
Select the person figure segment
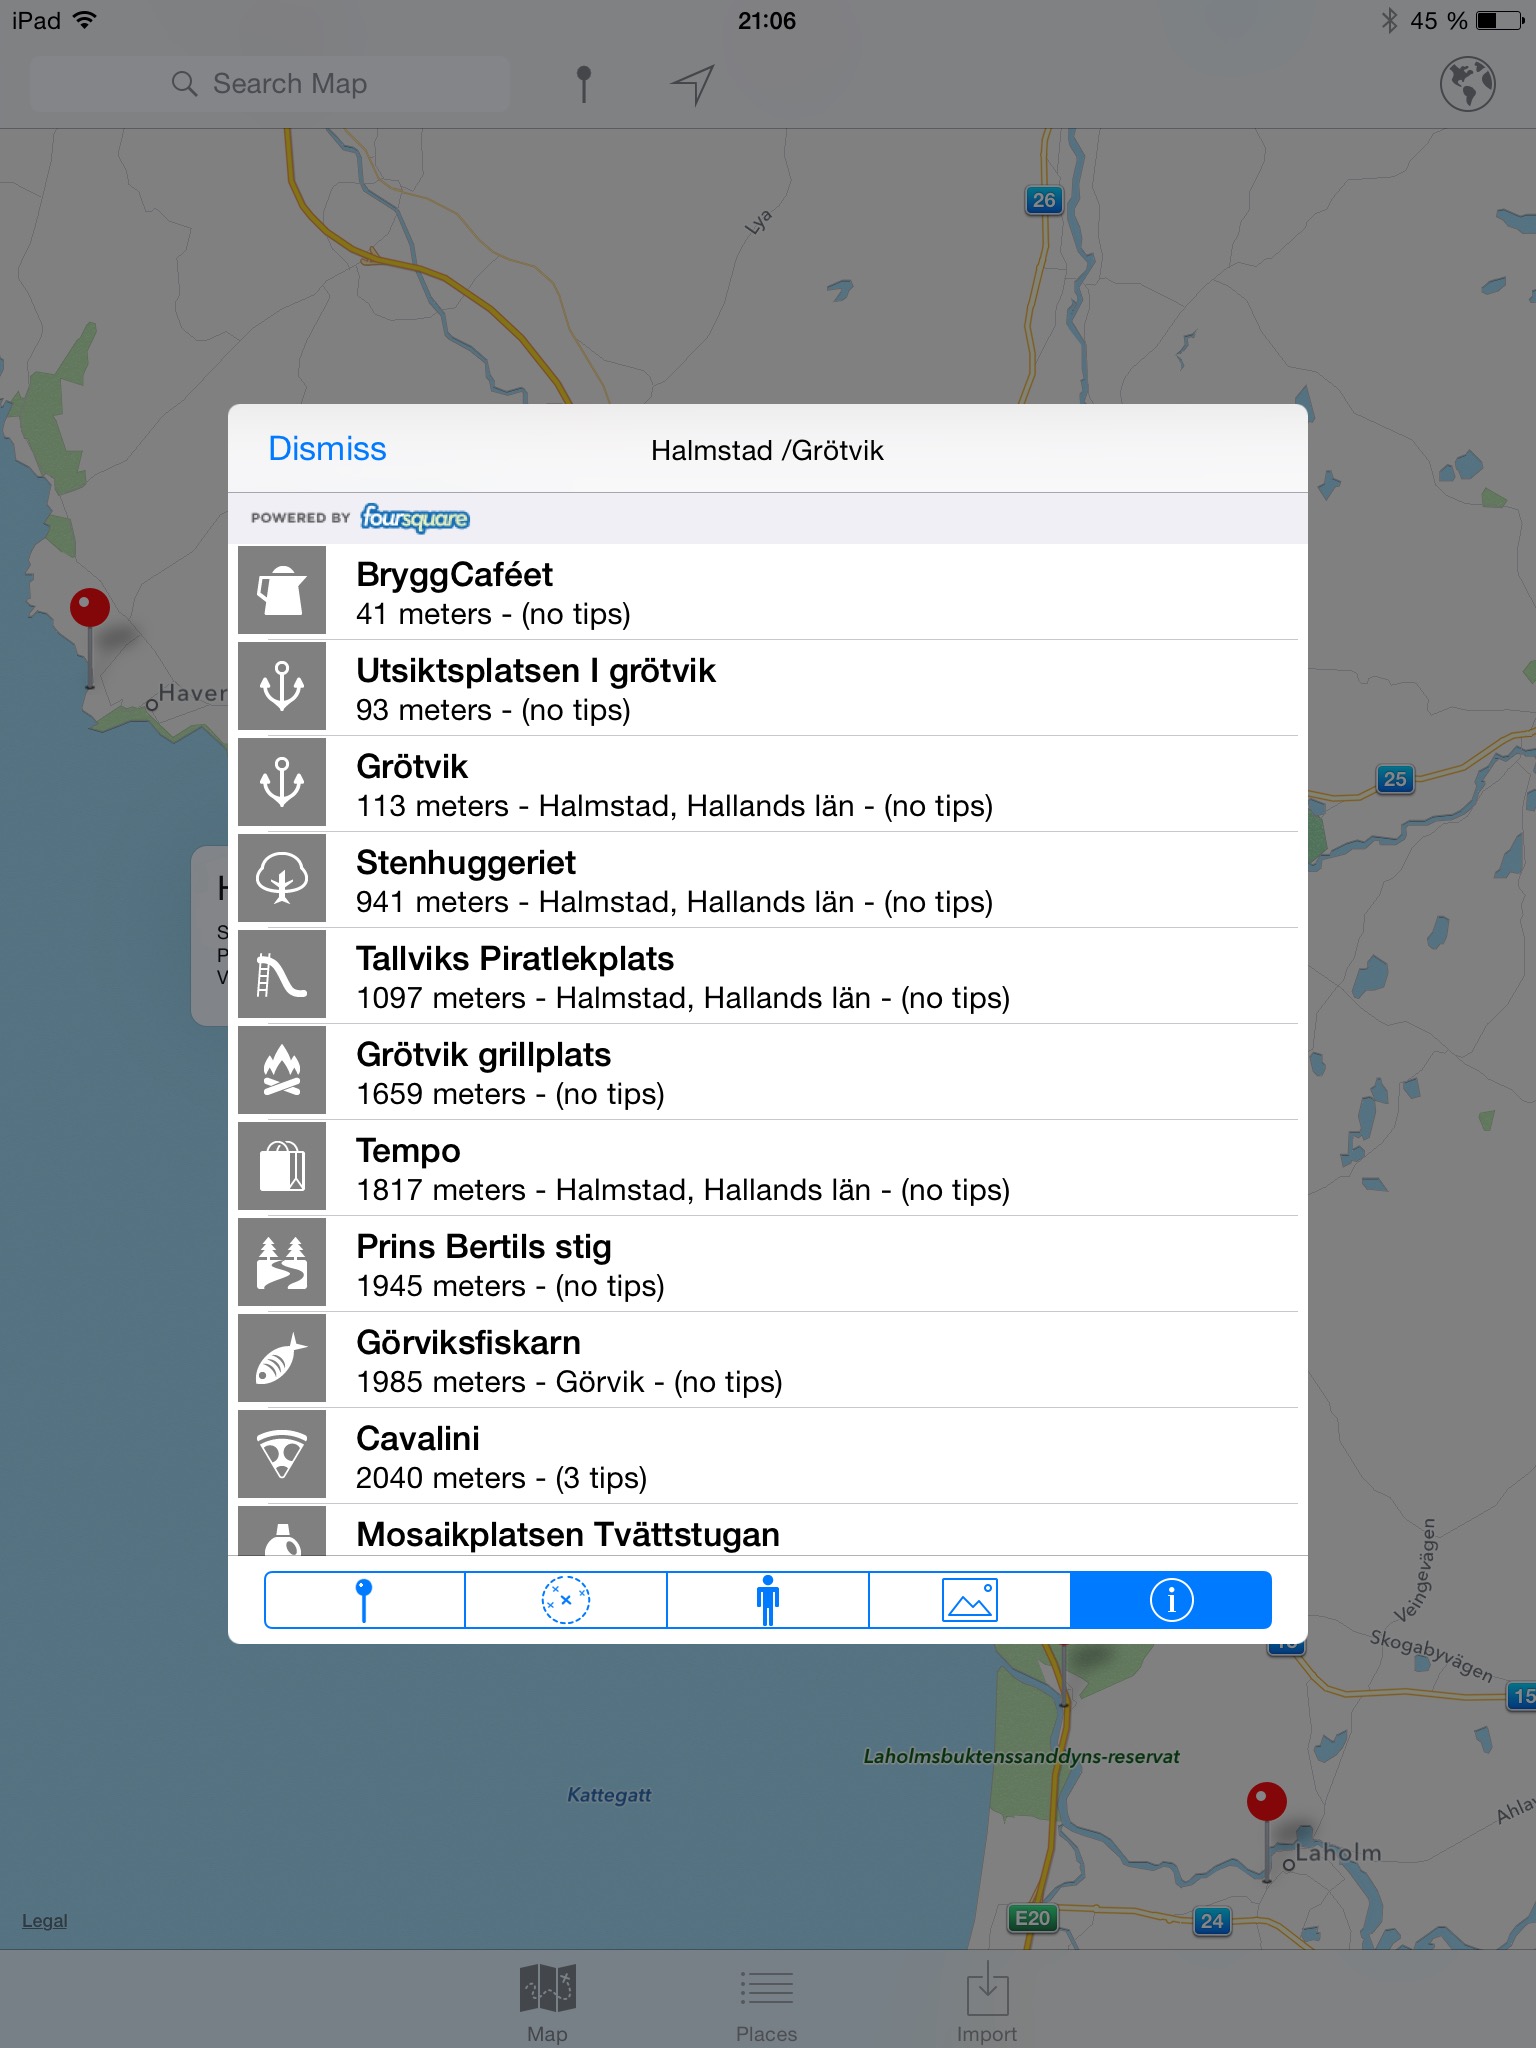[x=768, y=1600]
